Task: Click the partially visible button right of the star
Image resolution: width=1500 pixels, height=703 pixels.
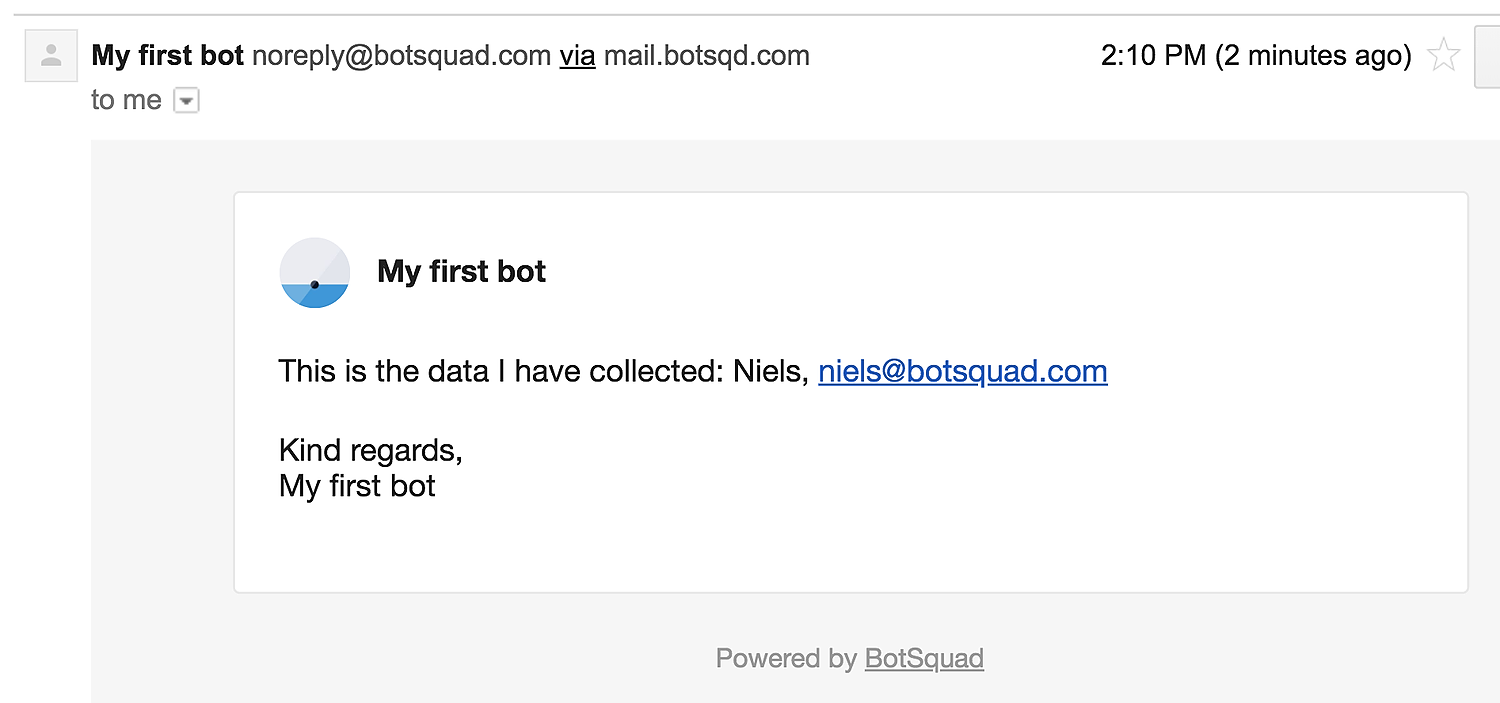Action: (1487, 56)
